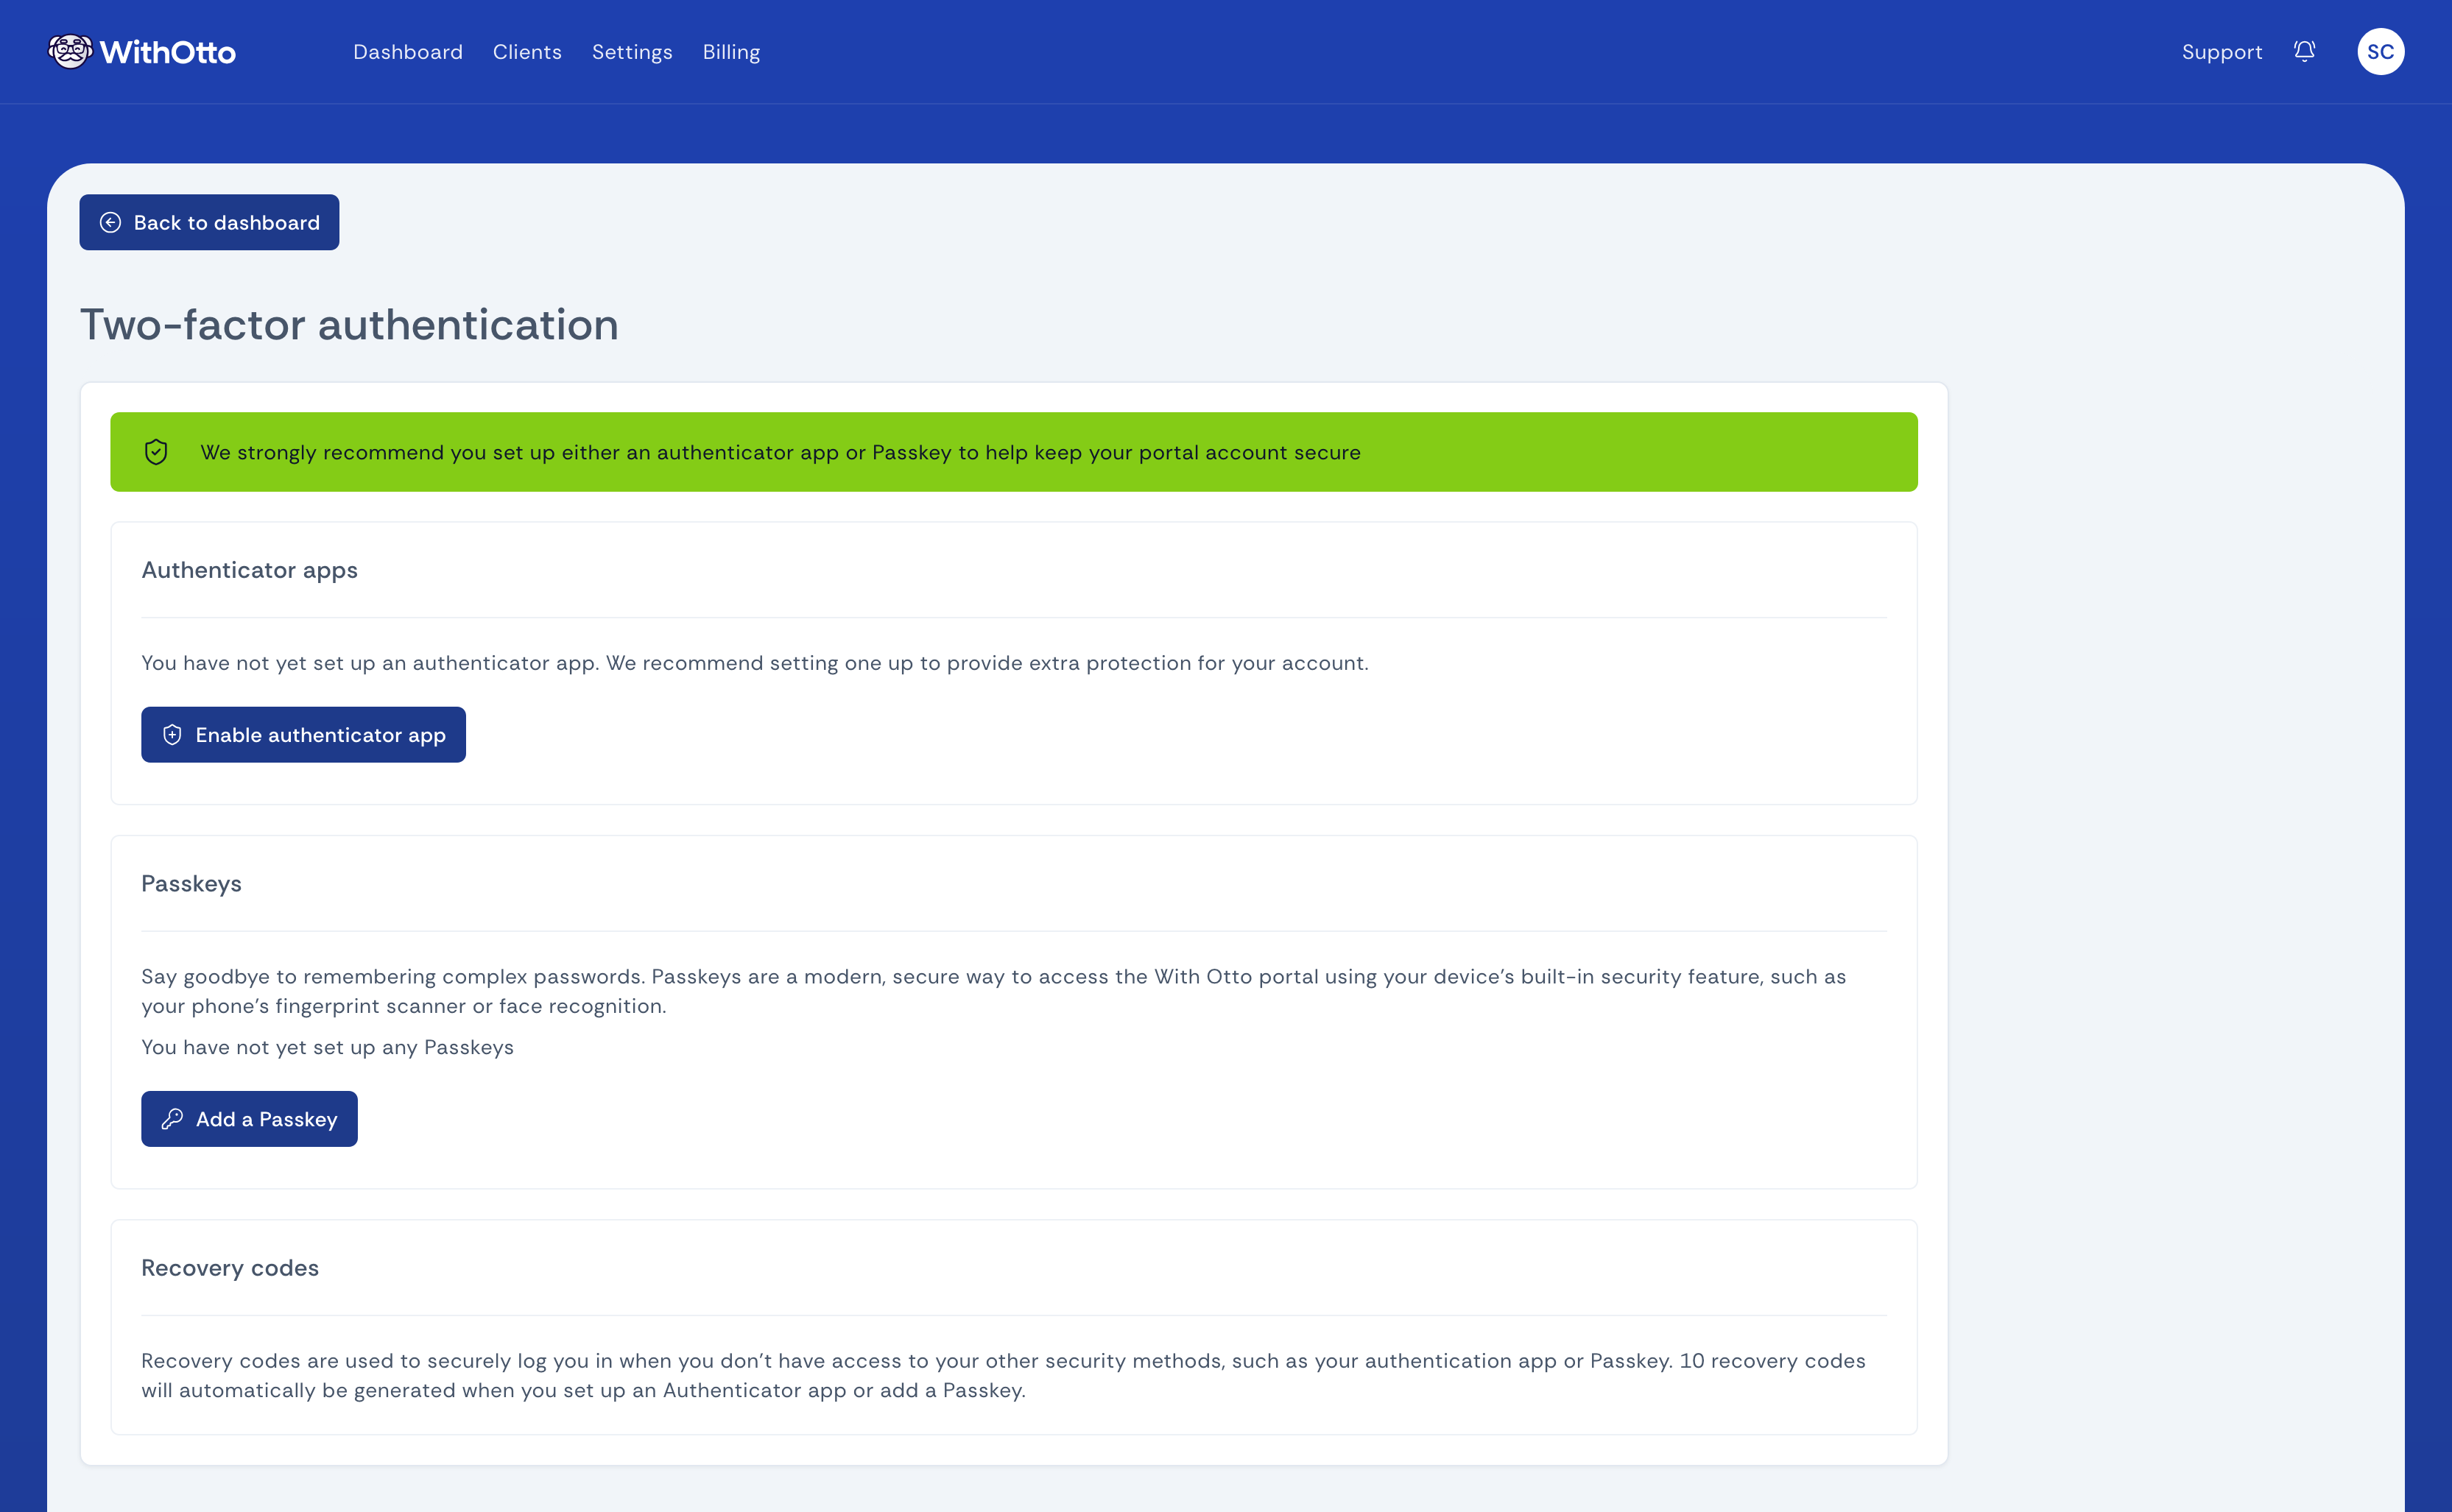Click the shield icon on Enable authenticator app button
This screenshot has width=2452, height=1512.
[x=173, y=733]
